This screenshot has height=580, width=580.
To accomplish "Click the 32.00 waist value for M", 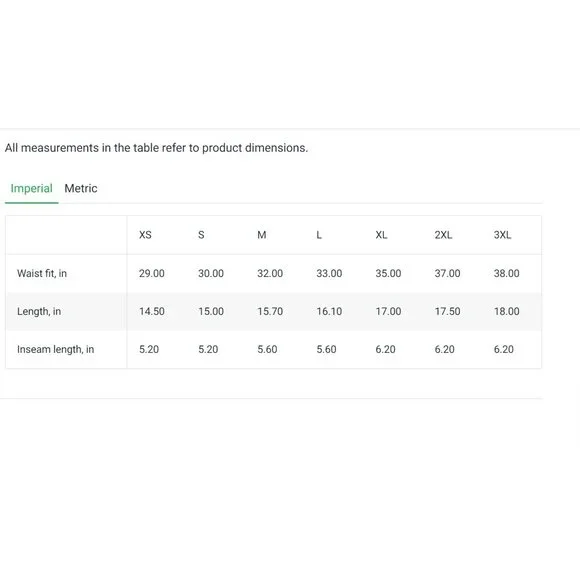I will [270, 273].
